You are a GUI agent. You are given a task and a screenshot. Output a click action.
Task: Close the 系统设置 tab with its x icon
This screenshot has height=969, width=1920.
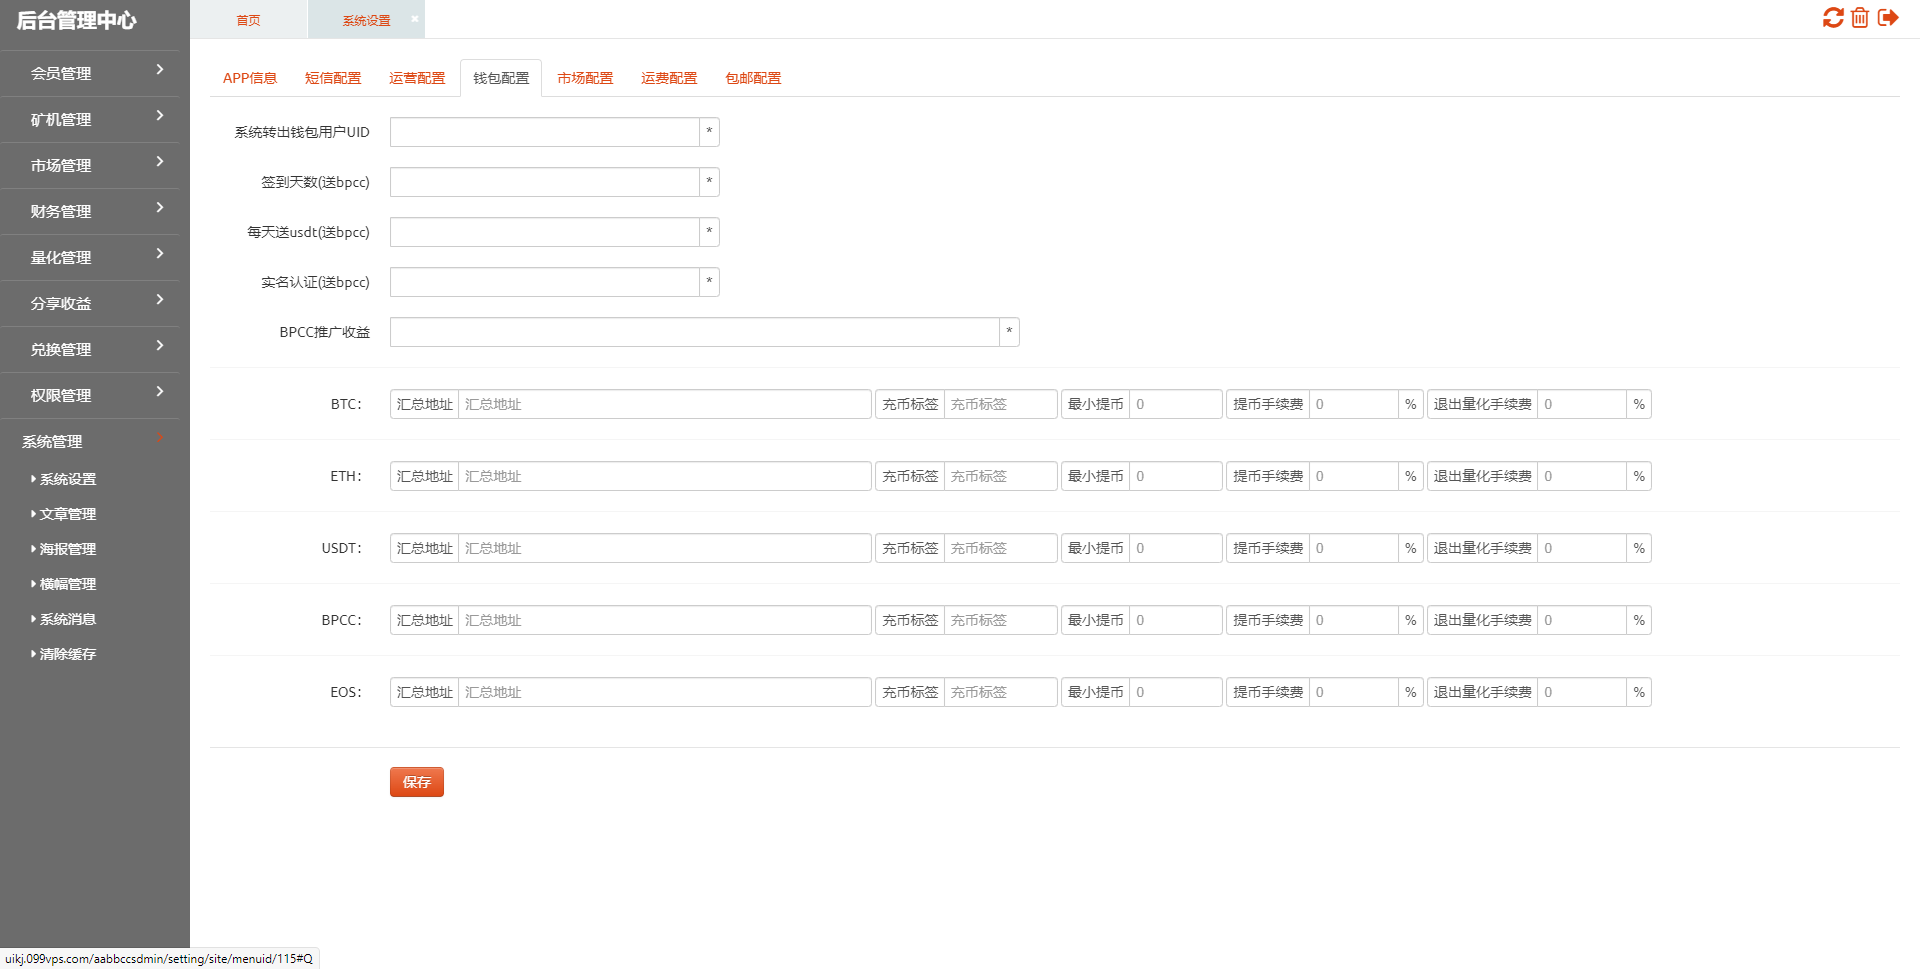414,19
